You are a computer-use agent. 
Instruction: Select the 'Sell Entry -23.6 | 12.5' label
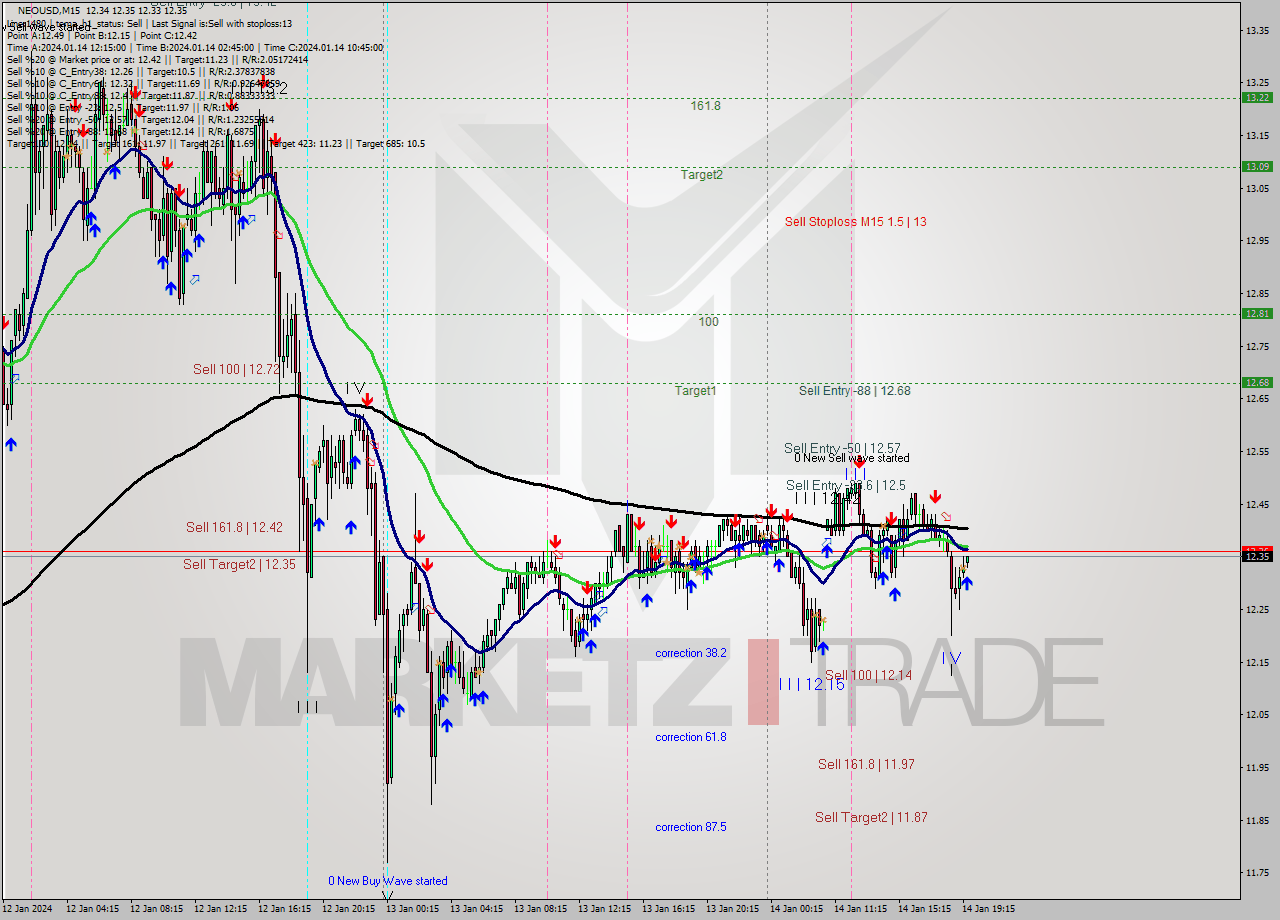[845, 485]
